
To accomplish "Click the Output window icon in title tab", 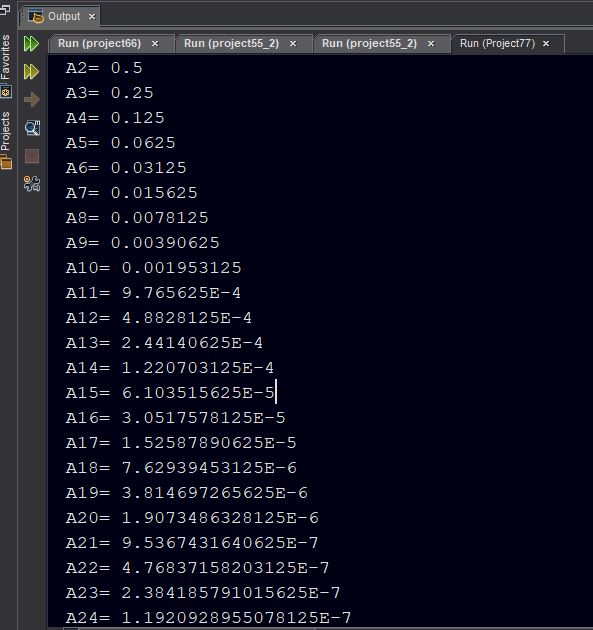I will 36,16.
